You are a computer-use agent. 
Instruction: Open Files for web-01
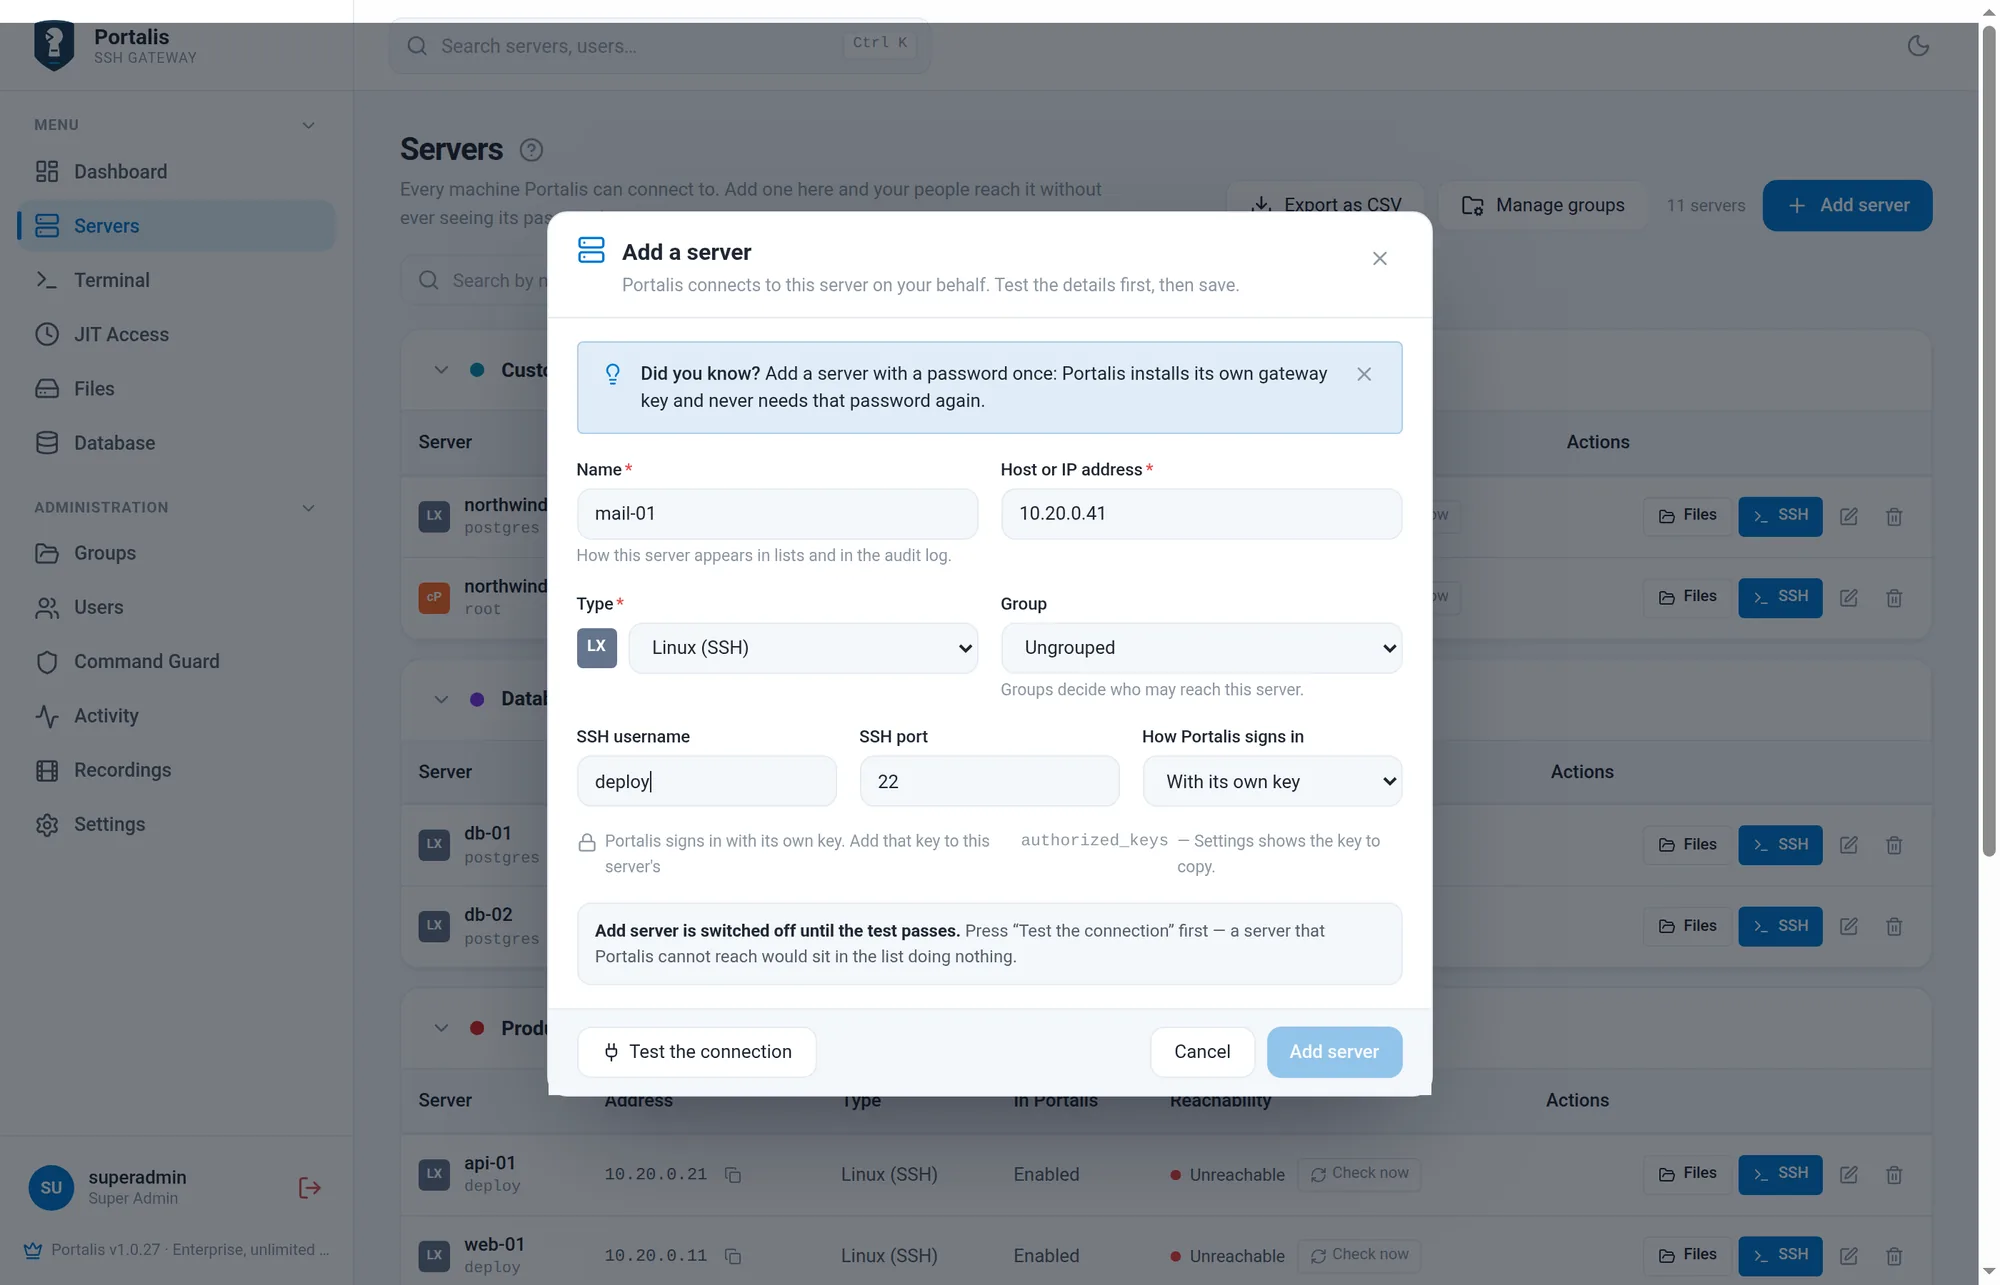(x=1688, y=1255)
